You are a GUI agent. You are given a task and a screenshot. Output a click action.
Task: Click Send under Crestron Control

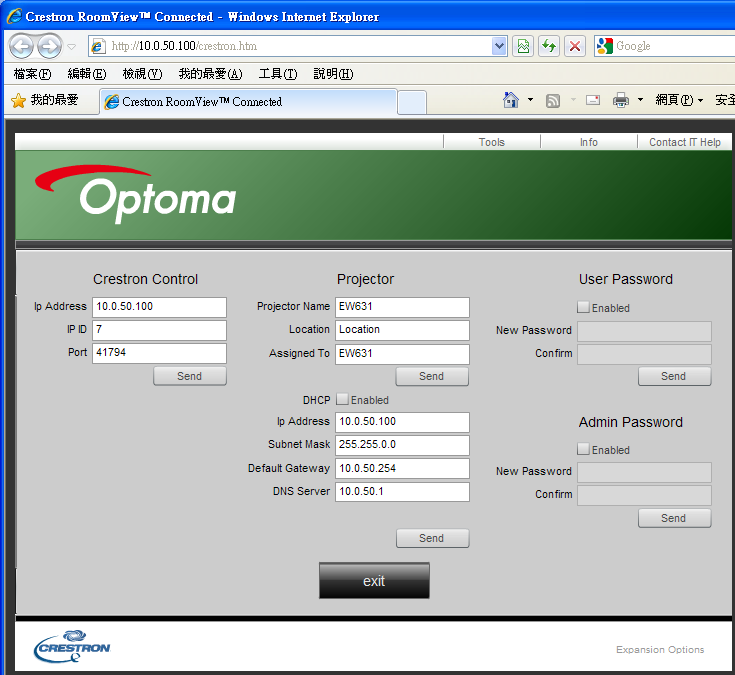pyautogui.click(x=189, y=376)
